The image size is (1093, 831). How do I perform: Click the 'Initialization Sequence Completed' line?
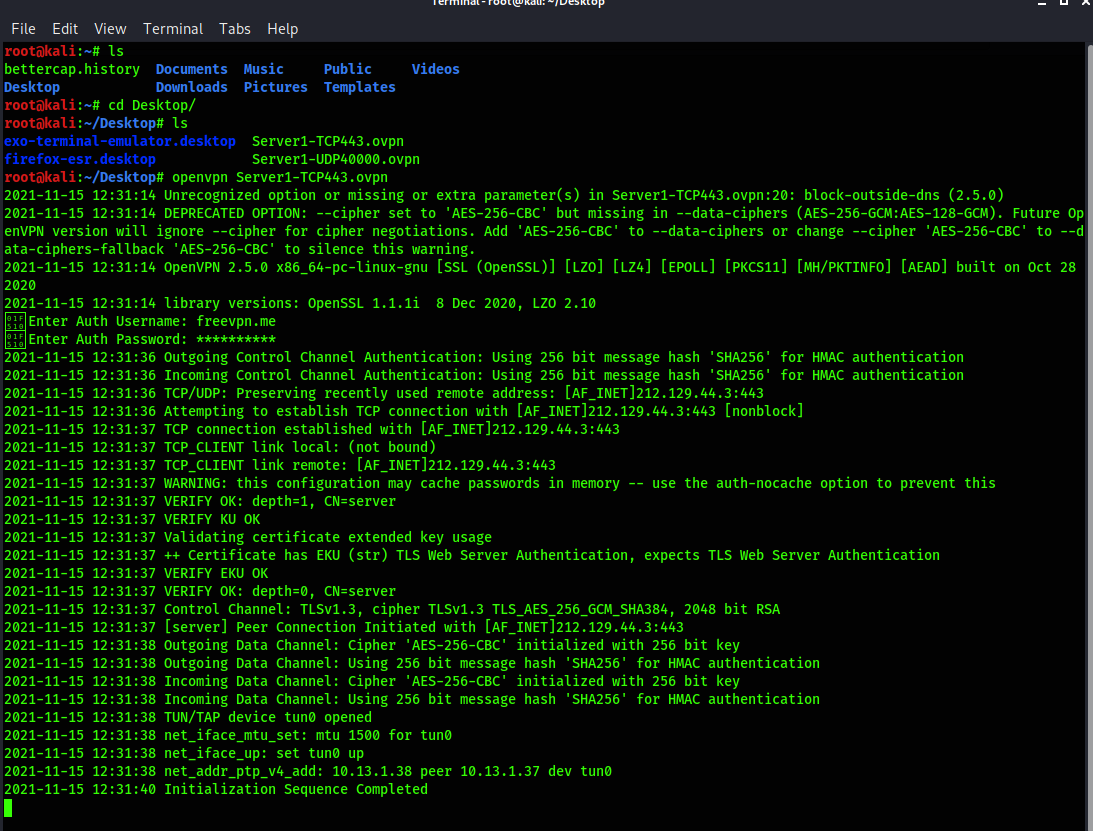click(x=216, y=789)
